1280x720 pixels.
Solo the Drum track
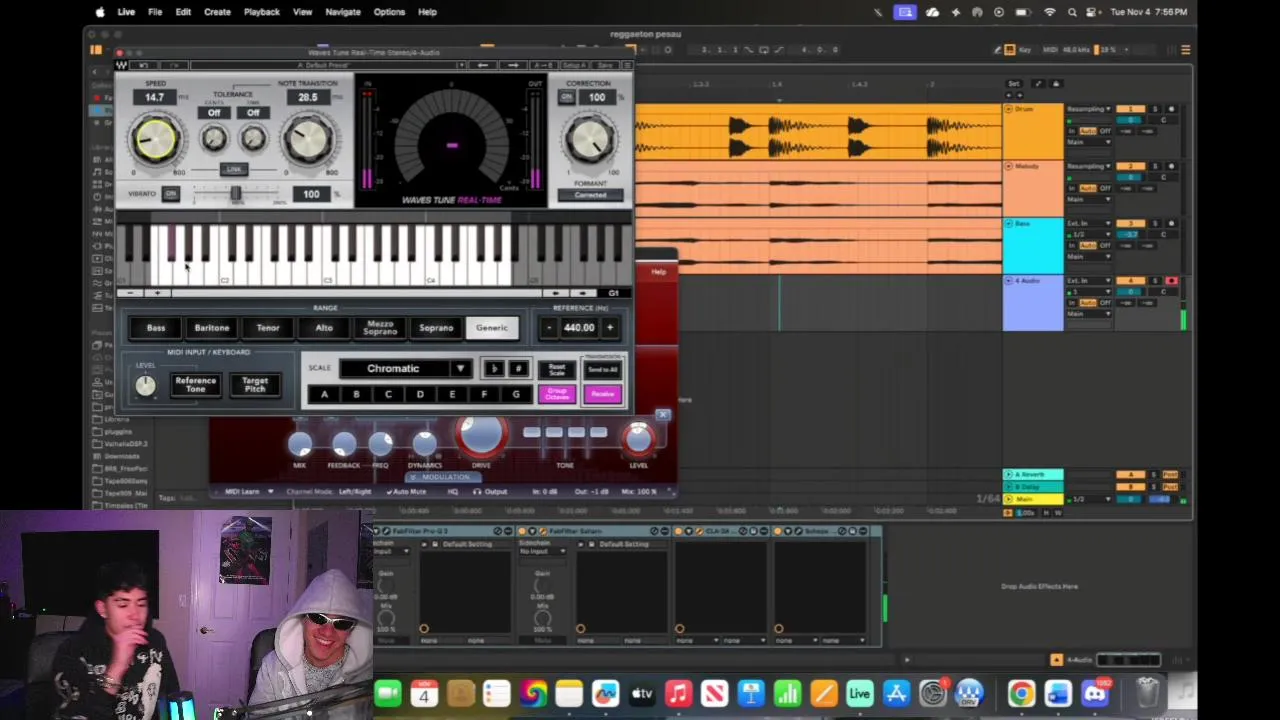click(1155, 109)
